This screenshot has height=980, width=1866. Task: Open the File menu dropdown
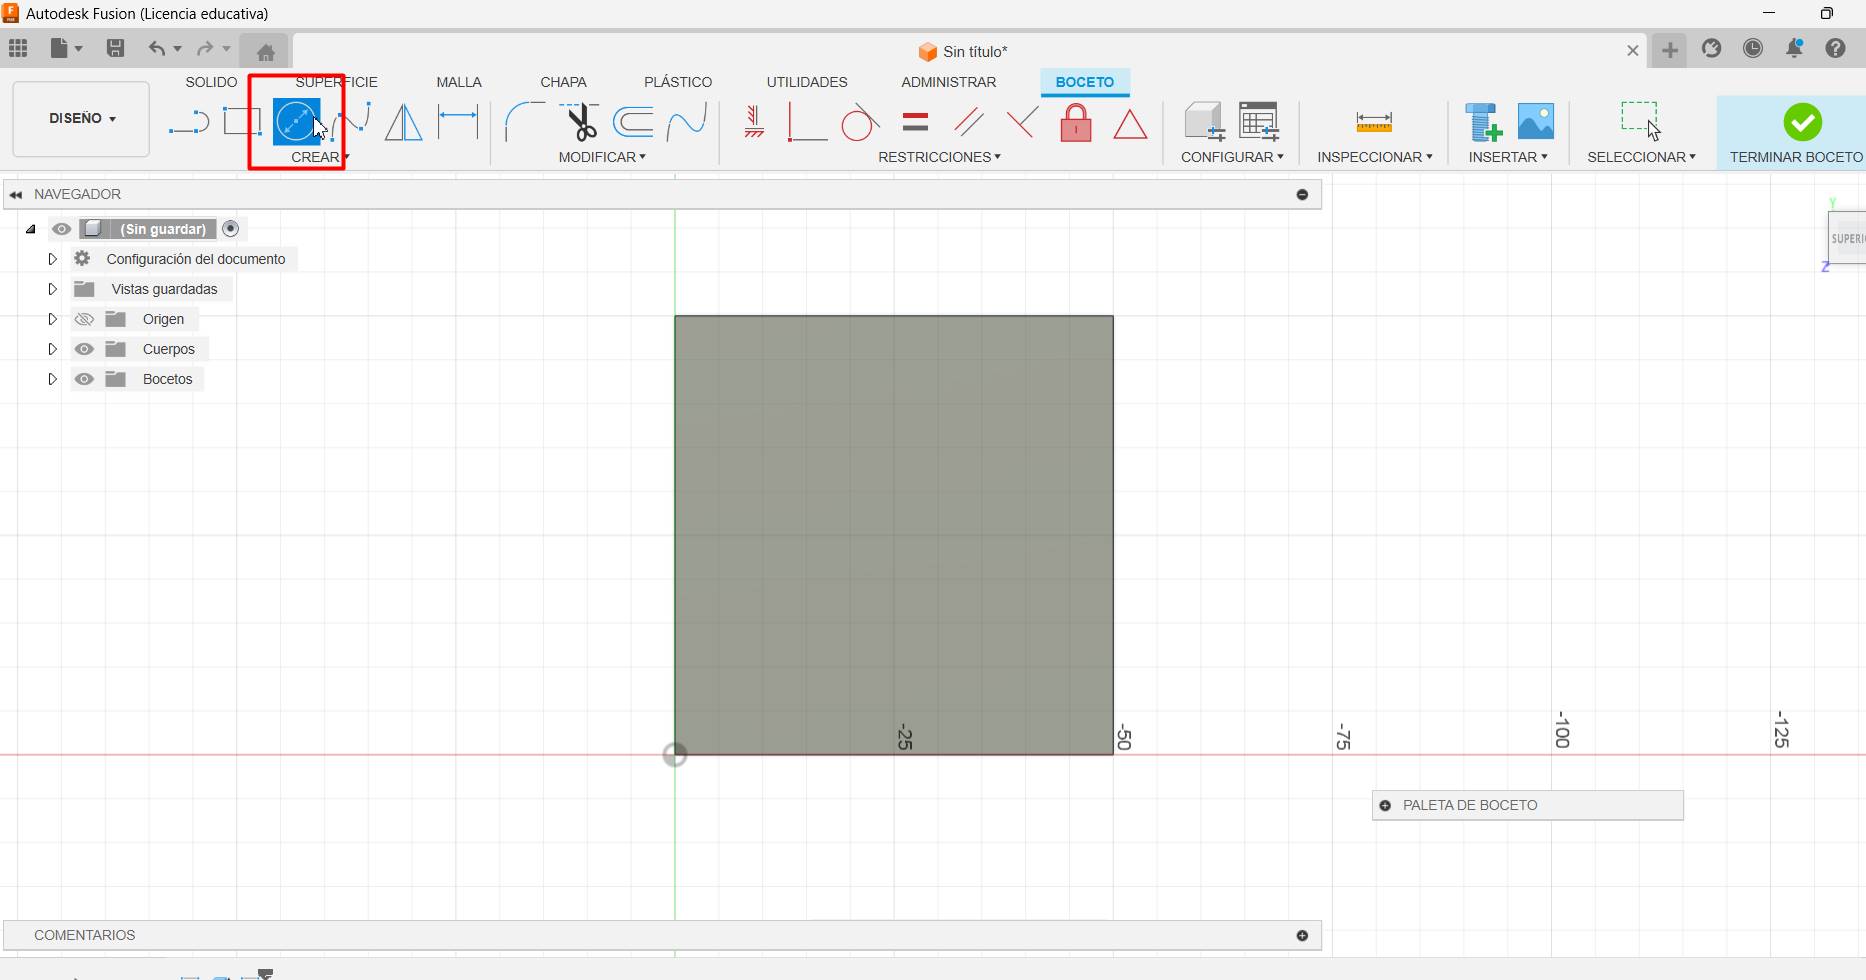click(x=66, y=48)
